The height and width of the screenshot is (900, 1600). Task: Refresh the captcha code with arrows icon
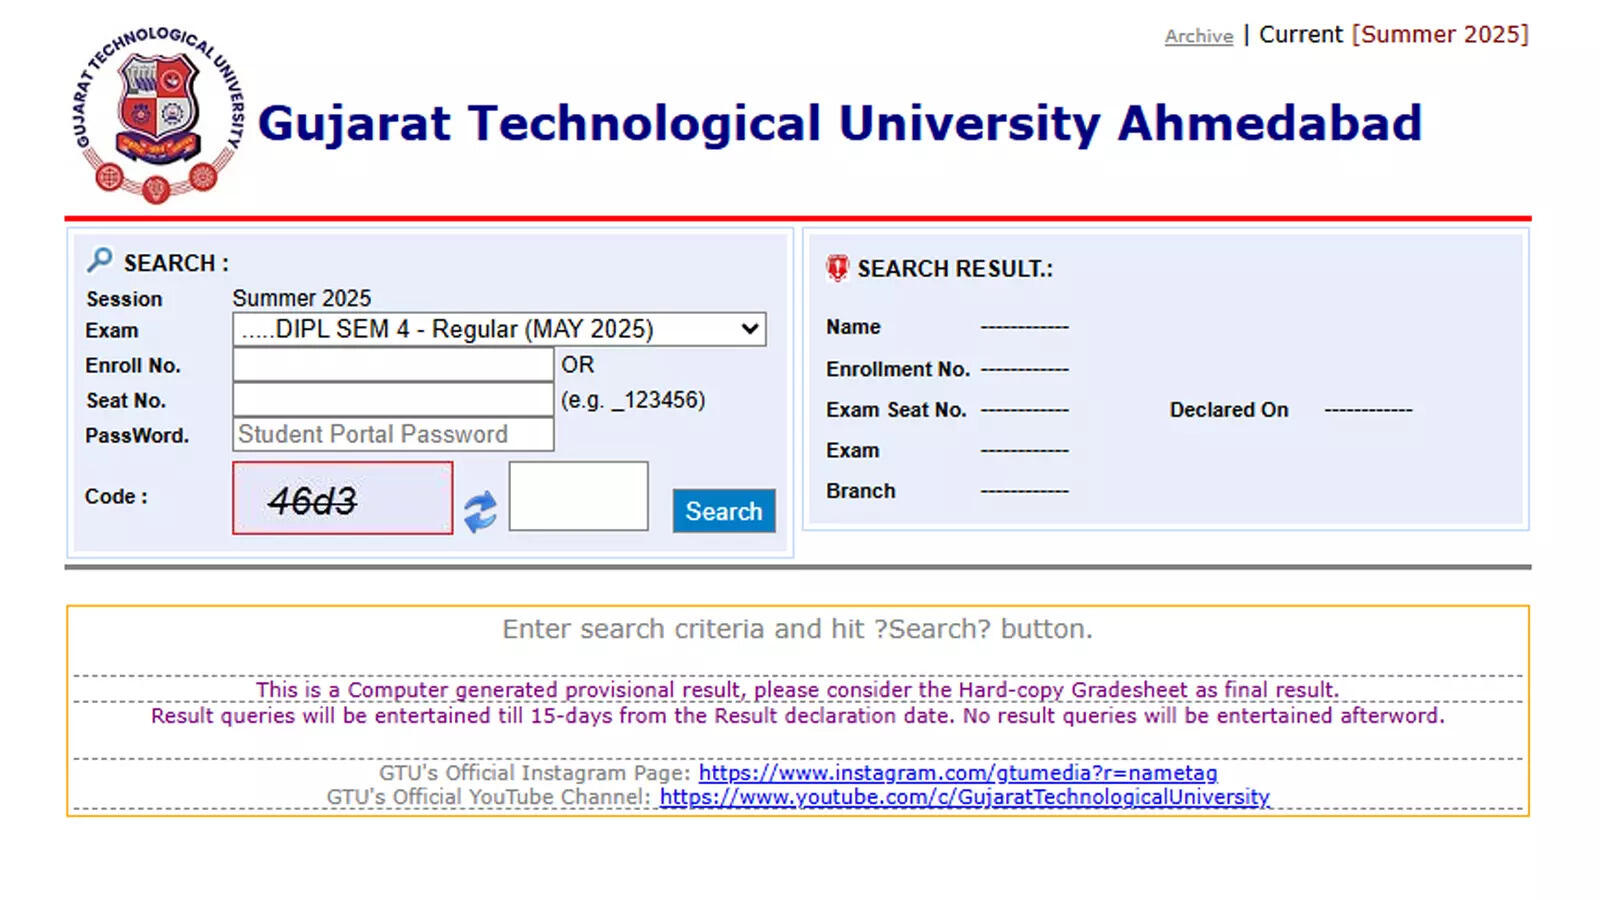click(480, 511)
